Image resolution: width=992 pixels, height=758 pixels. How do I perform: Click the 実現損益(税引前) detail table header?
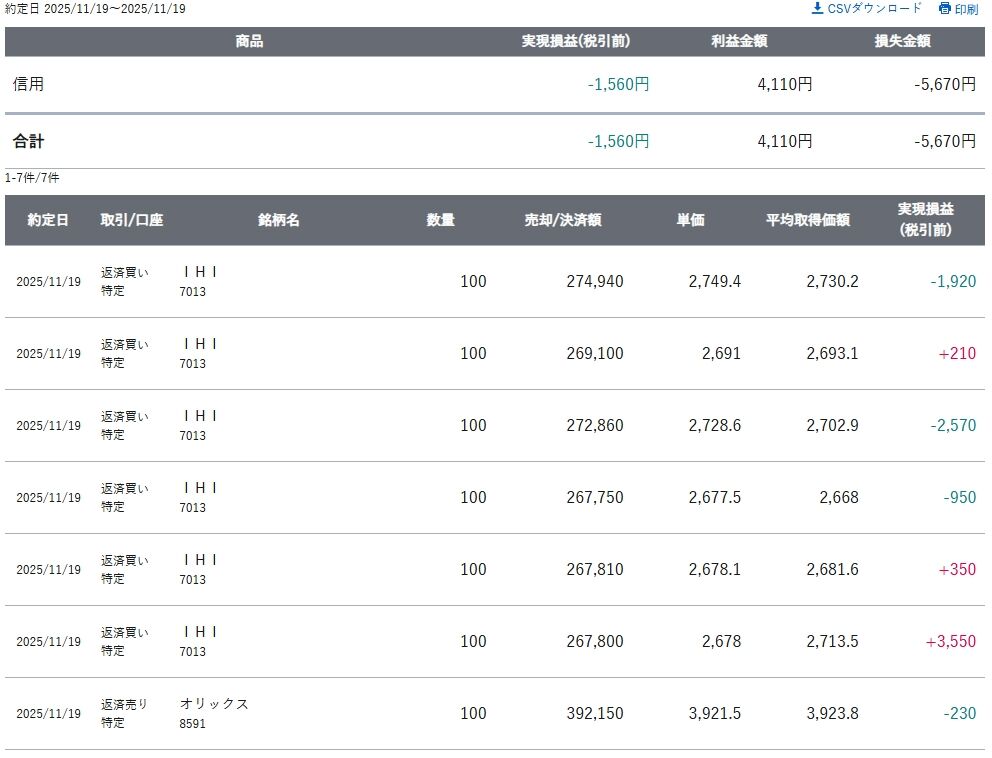(x=925, y=220)
